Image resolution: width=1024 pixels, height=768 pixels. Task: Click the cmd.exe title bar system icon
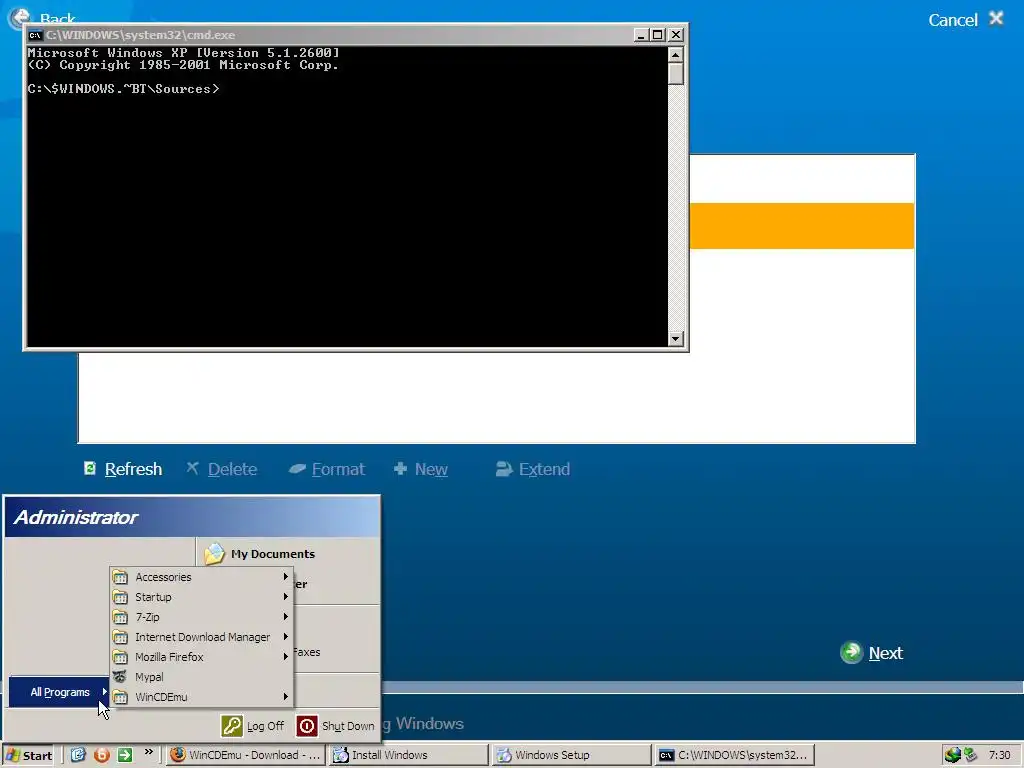point(35,35)
